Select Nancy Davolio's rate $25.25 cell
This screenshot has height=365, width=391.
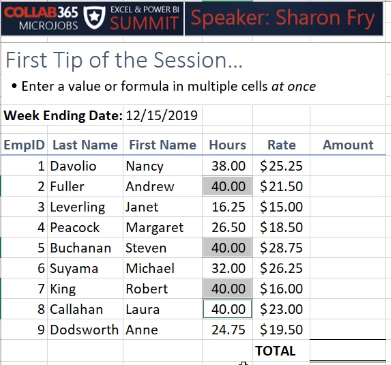point(281,166)
